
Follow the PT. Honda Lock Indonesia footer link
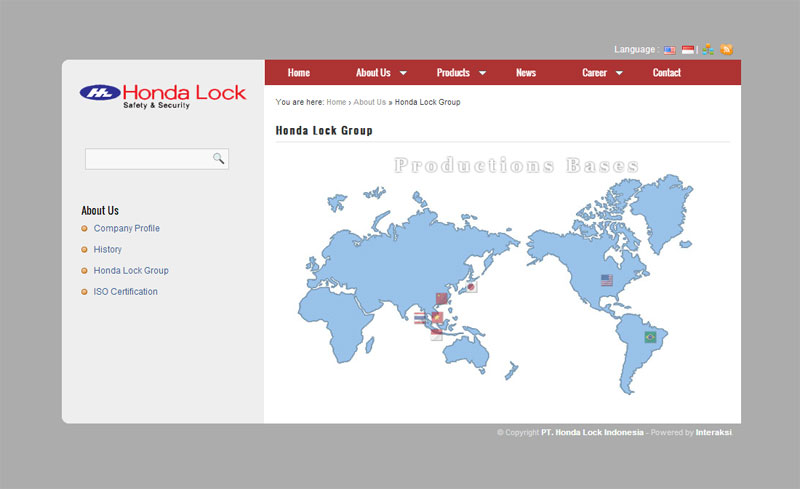click(x=592, y=432)
